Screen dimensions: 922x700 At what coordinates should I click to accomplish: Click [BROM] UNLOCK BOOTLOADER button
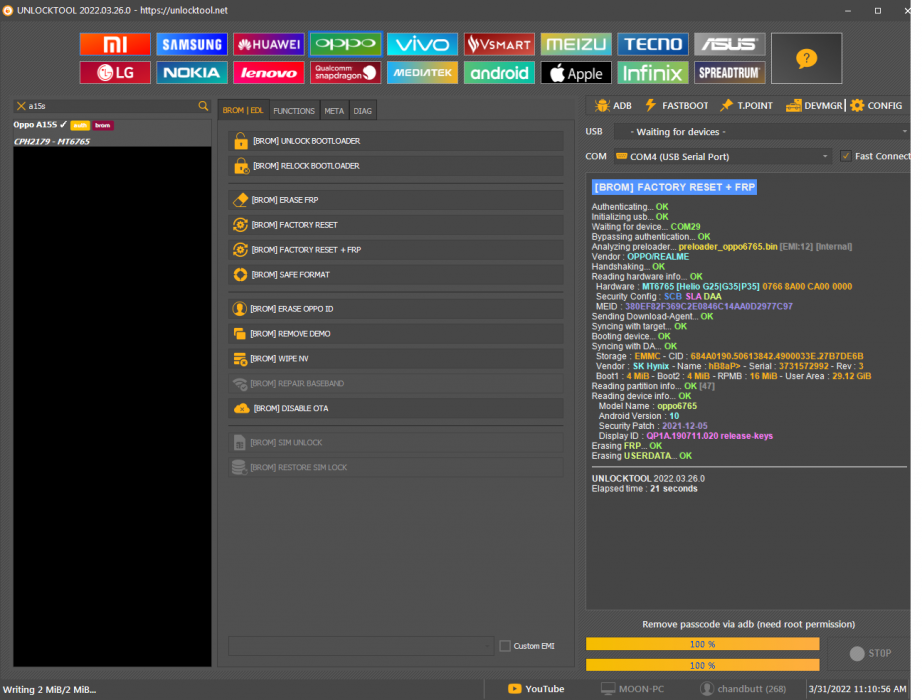tap(396, 141)
